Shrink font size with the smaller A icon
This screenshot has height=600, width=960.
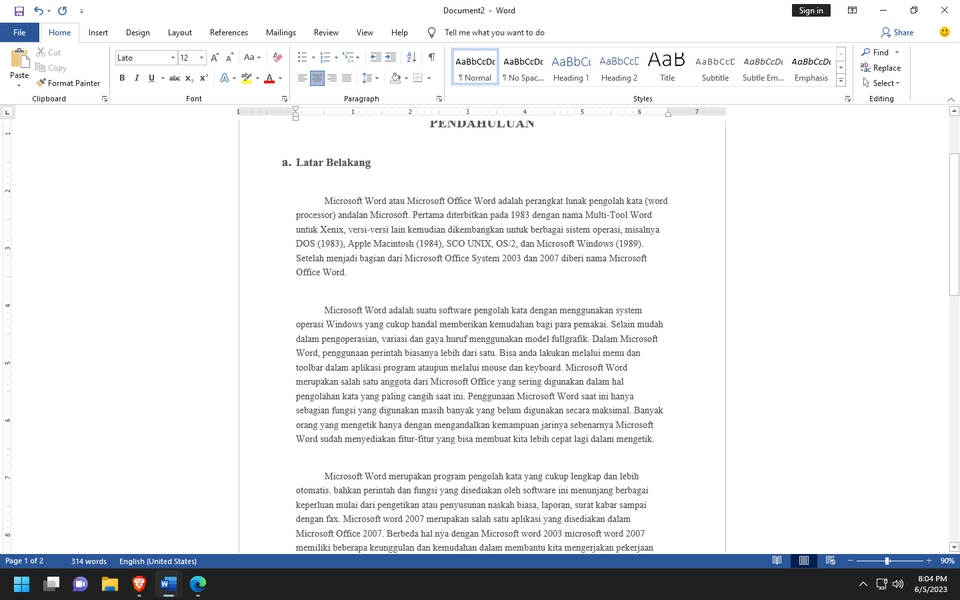coord(230,58)
